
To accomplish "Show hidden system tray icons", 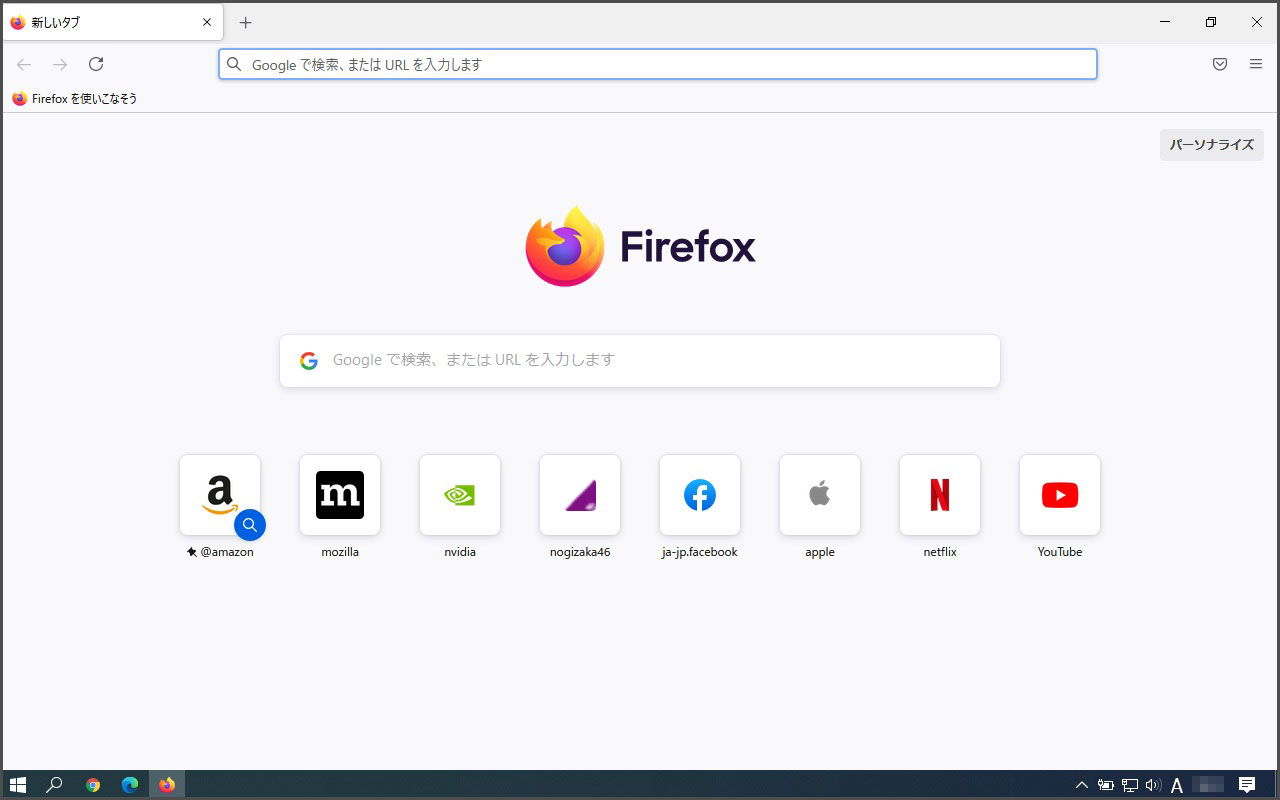I will click(x=1082, y=785).
